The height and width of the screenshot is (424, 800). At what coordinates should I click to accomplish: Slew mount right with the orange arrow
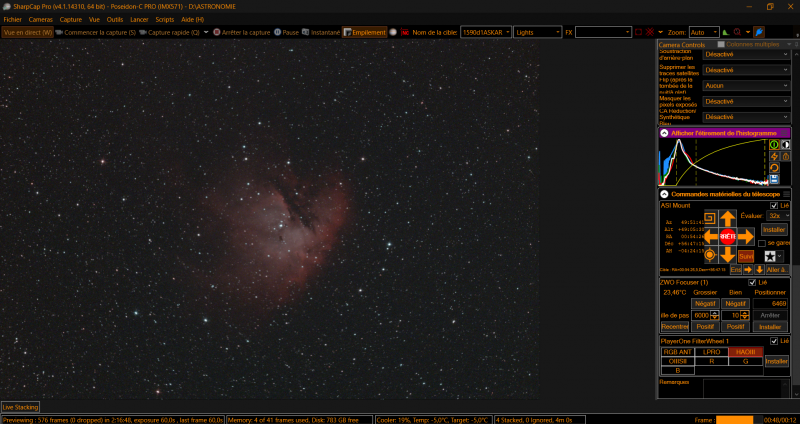746,237
